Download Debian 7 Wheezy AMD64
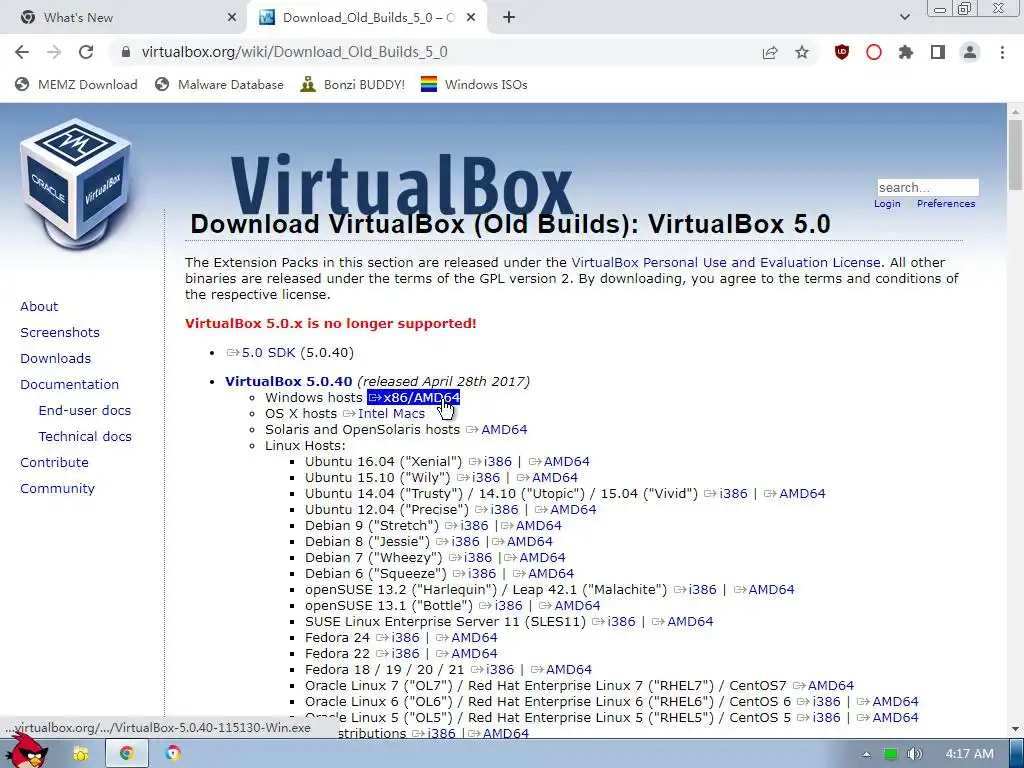 (x=535, y=558)
